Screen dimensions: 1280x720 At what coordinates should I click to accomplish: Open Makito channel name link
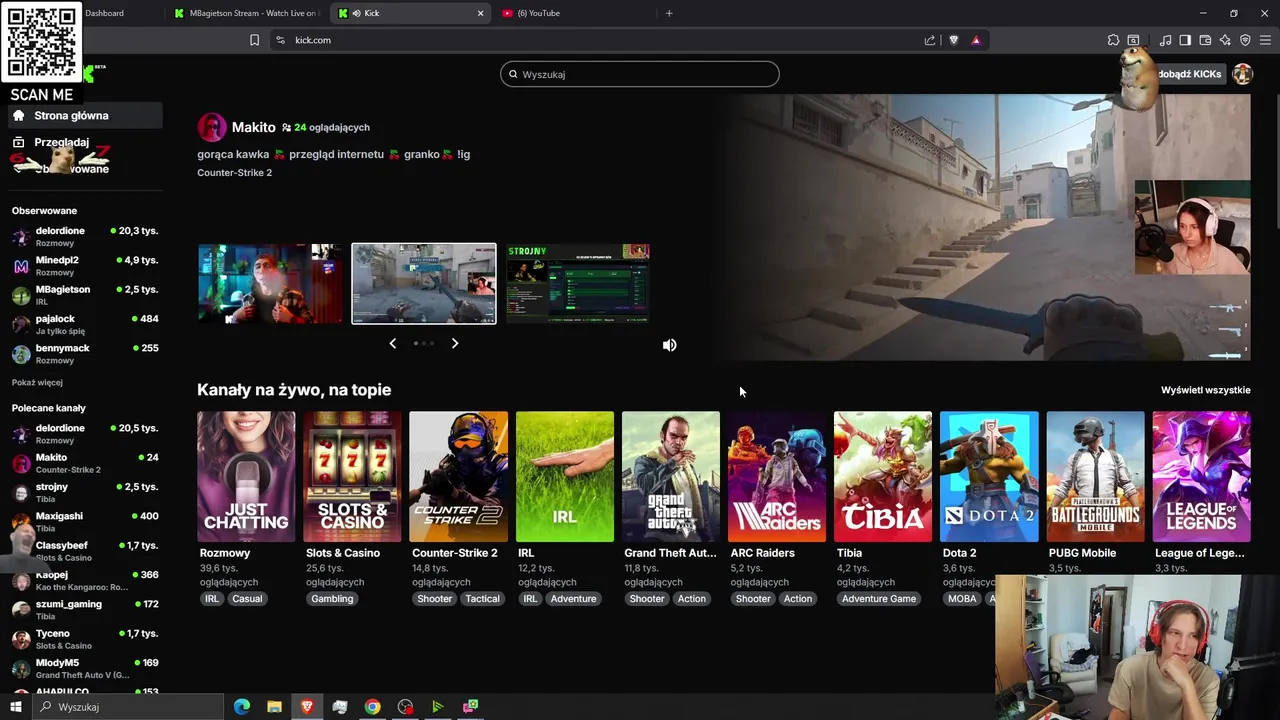[x=253, y=127]
